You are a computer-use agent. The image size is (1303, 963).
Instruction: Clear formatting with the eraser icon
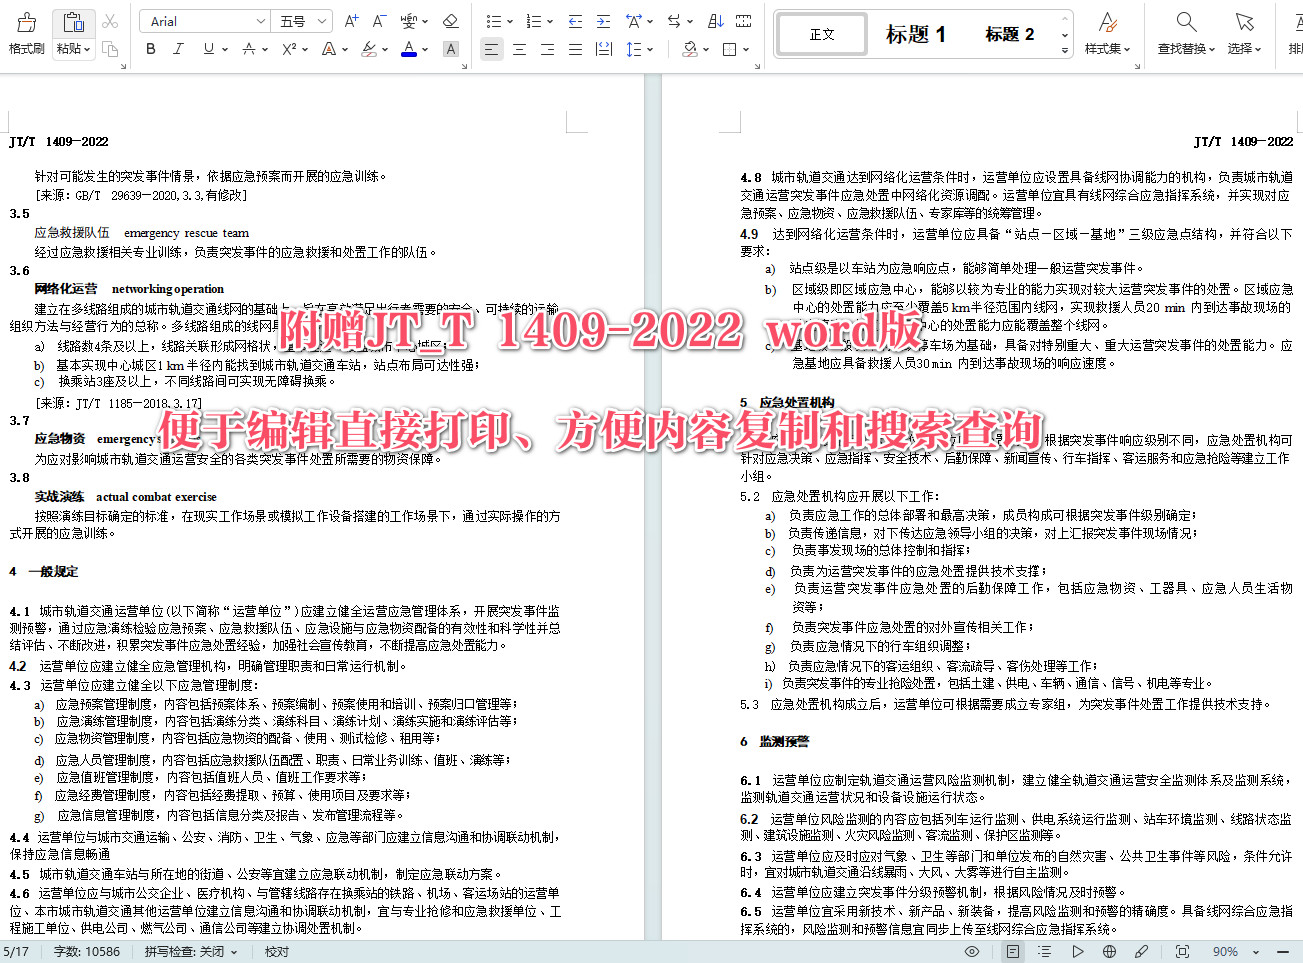tap(451, 18)
